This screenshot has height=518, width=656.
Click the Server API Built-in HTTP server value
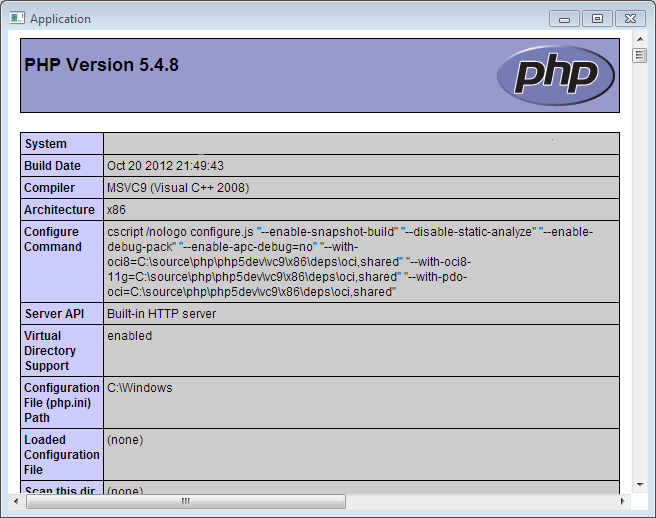click(x=161, y=314)
